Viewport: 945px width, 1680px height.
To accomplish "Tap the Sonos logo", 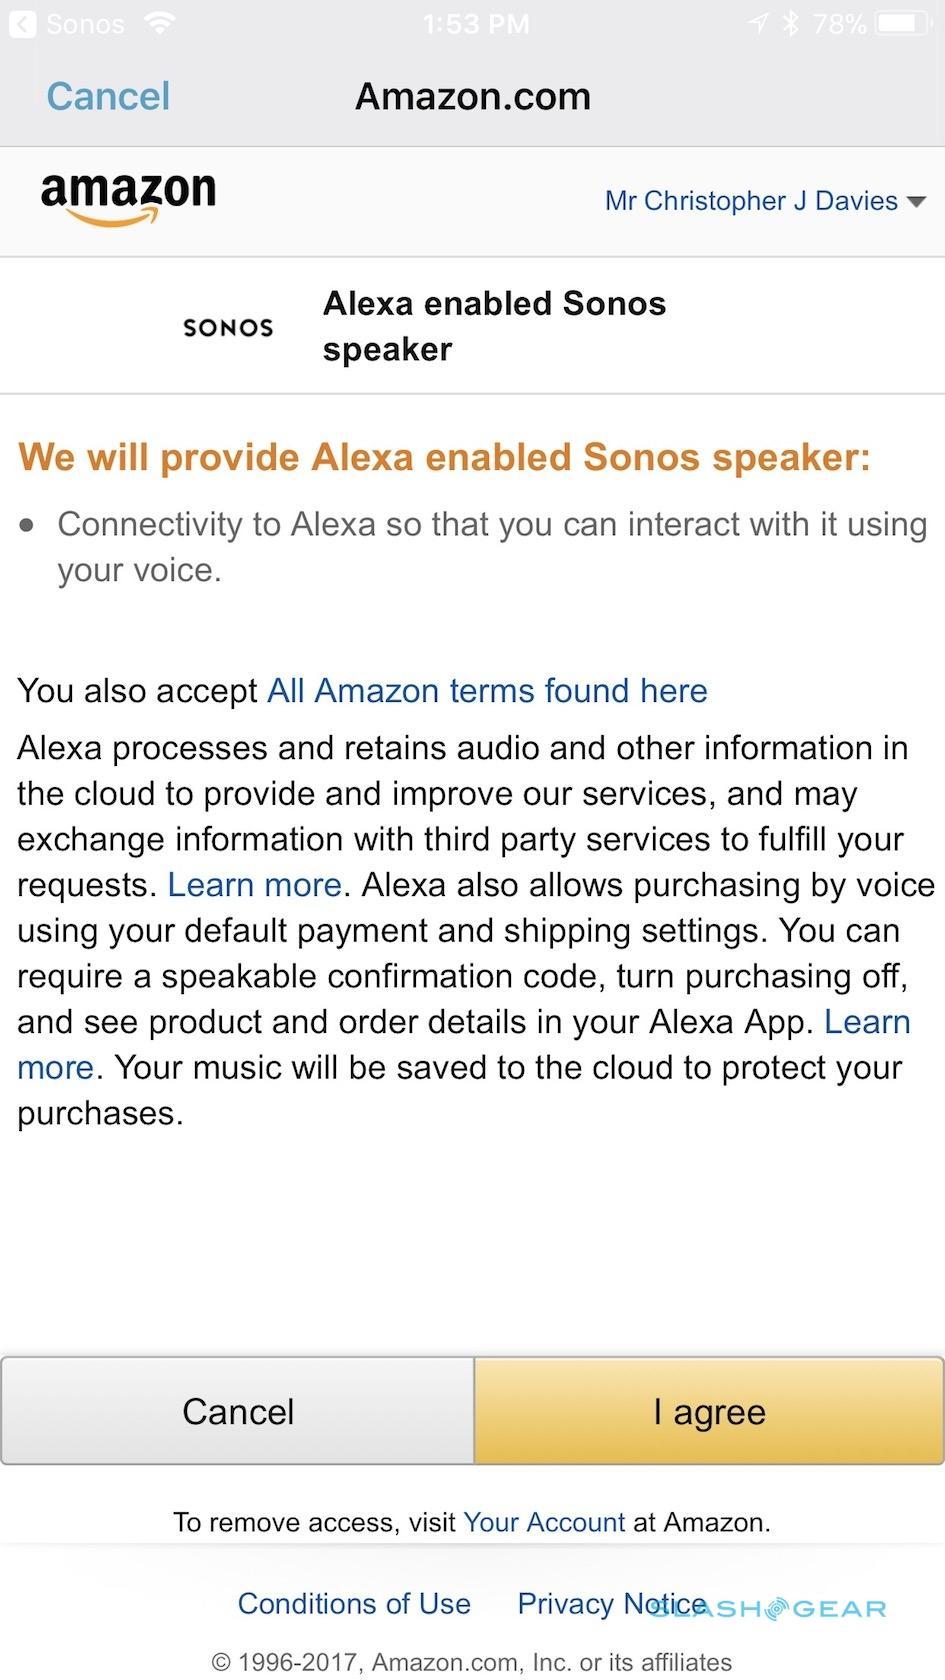I will coord(228,327).
